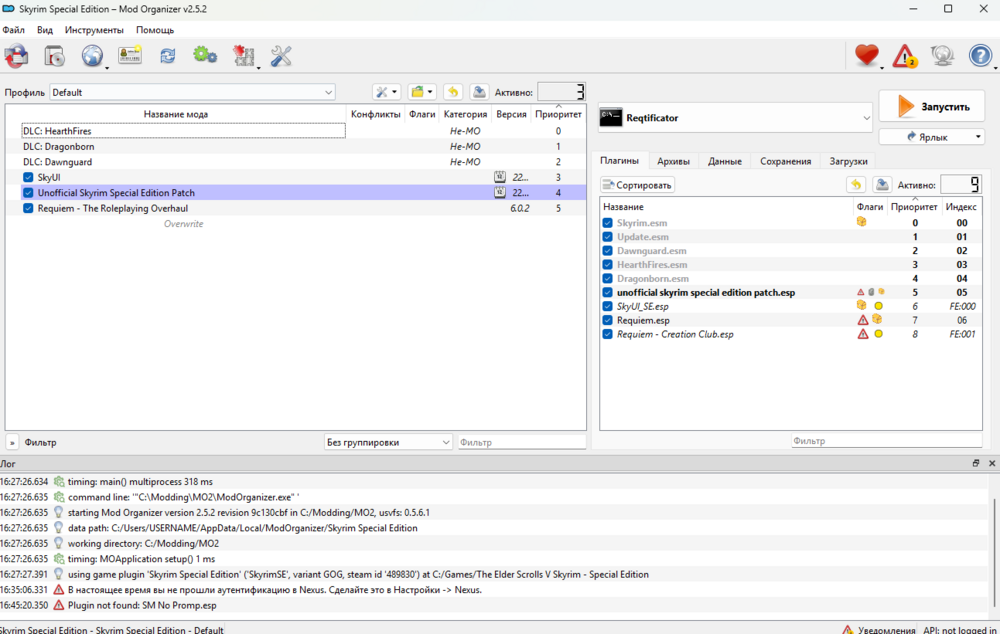
Task: Open the Ярлык shortcut dropdown
Action: pos(978,136)
